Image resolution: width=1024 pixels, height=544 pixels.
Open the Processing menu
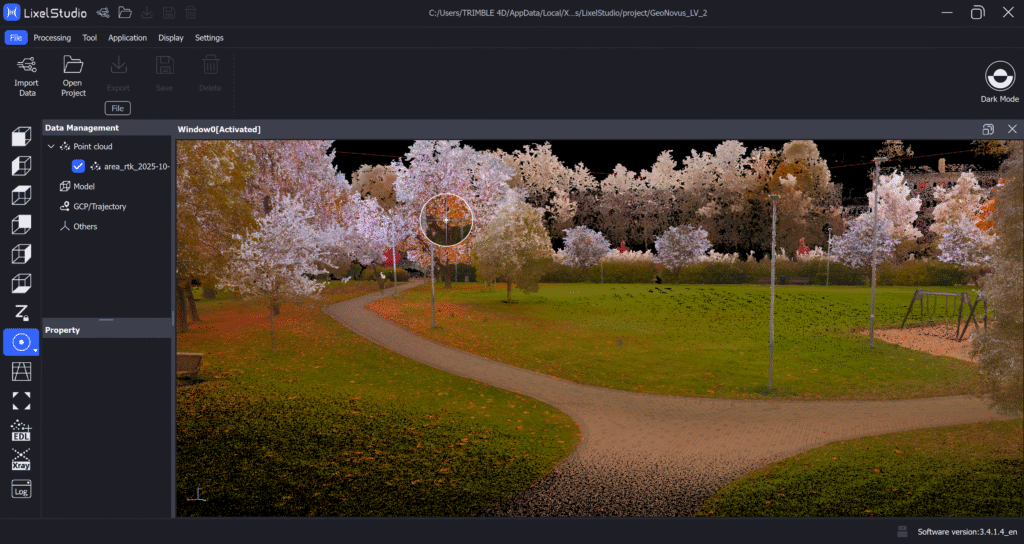[x=52, y=38]
